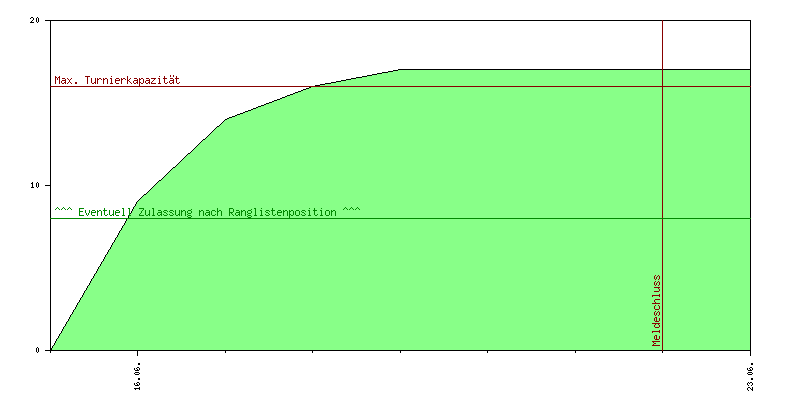Click the vertical "Meldeschluss" label
This screenshot has width=800, height=400.
tap(656, 310)
